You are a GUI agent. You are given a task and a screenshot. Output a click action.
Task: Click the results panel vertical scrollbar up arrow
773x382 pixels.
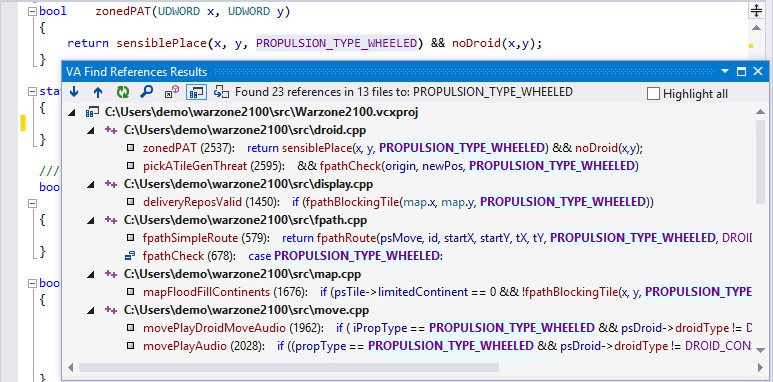tap(760, 112)
